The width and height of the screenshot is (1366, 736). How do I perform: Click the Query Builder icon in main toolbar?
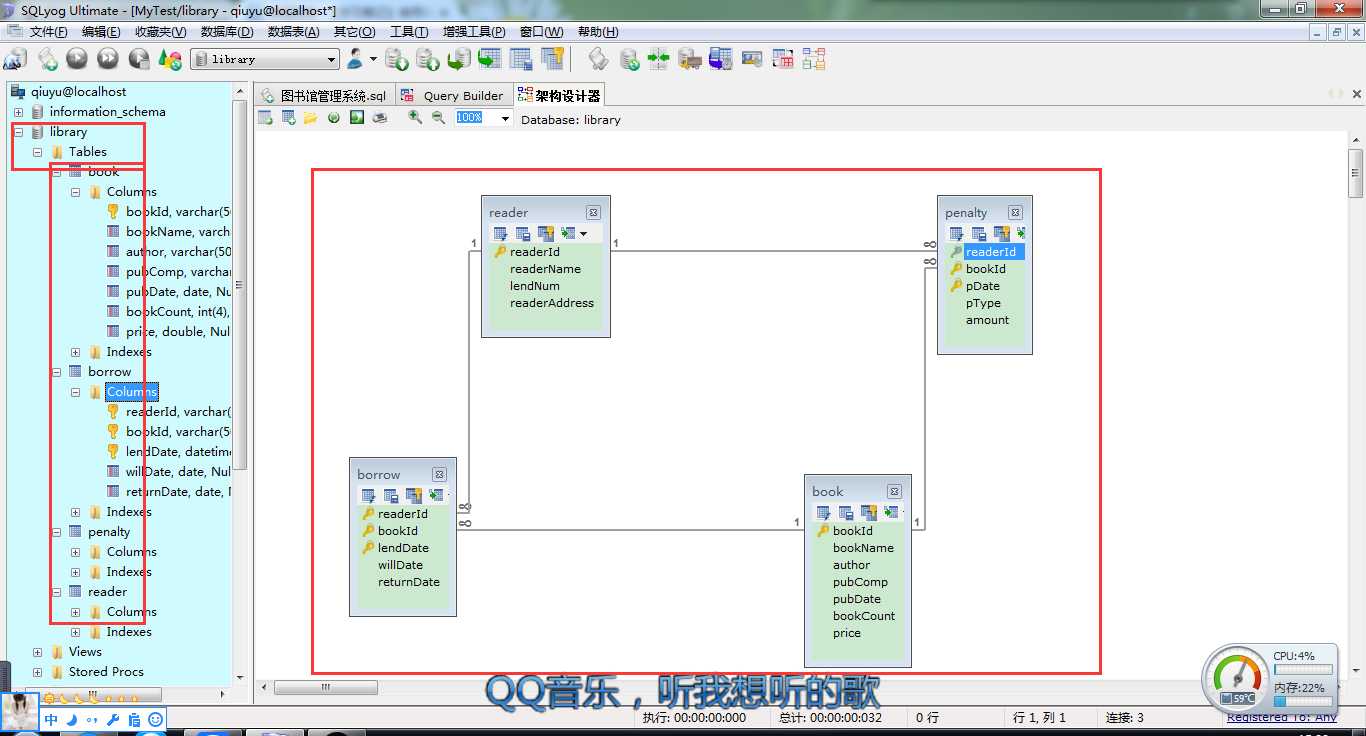pos(782,59)
